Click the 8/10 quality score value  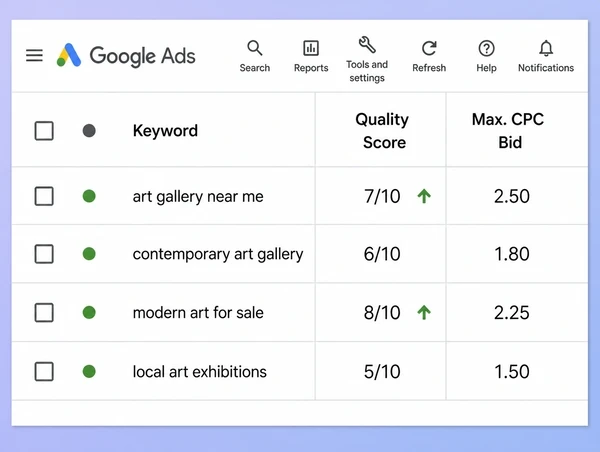click(x=382, y=313)
